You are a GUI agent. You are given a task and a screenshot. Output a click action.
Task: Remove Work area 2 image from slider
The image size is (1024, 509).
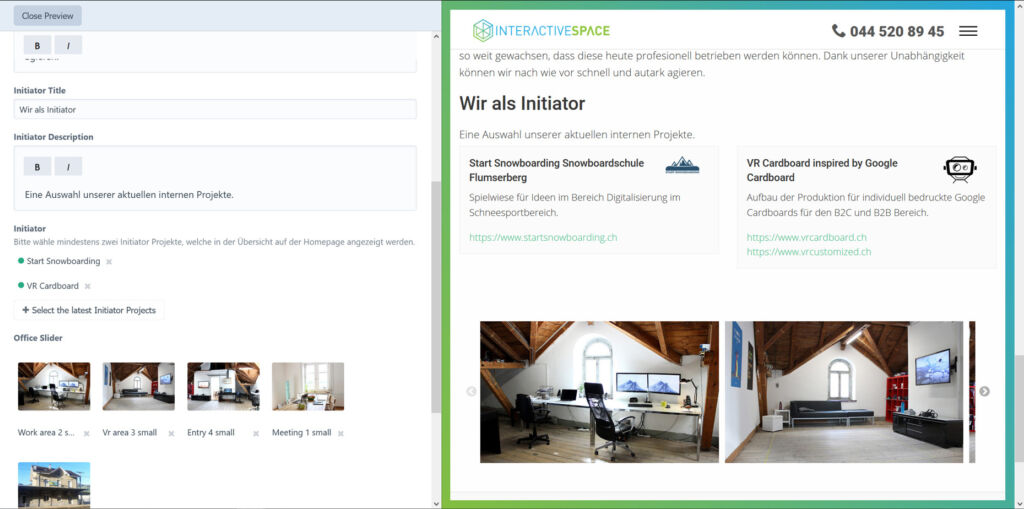point(86,433)
